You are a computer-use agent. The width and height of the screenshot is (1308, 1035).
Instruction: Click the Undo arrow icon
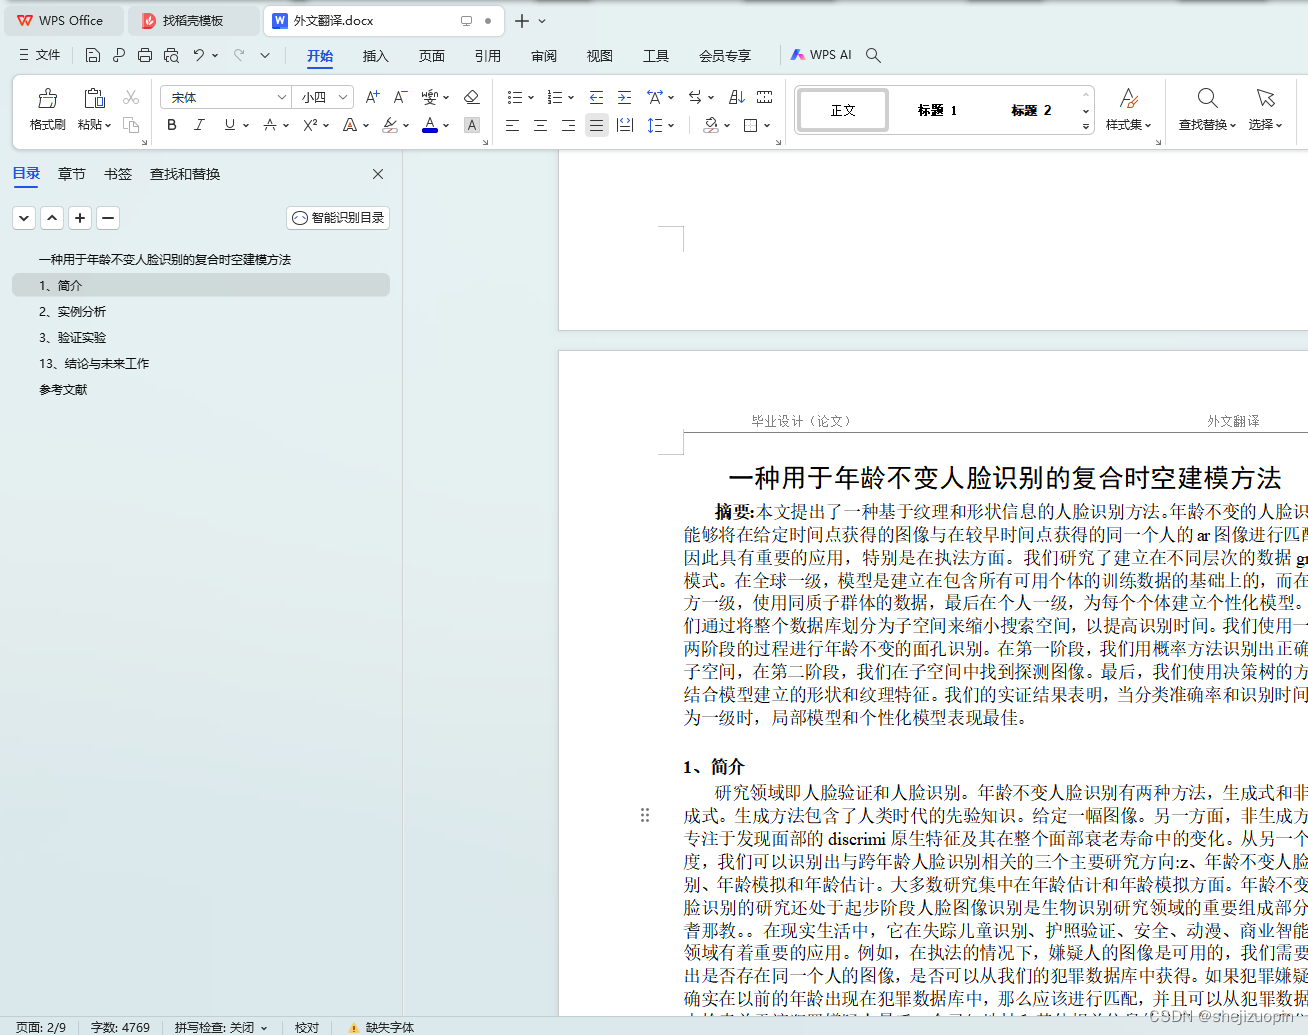click(x=199, y=55)
